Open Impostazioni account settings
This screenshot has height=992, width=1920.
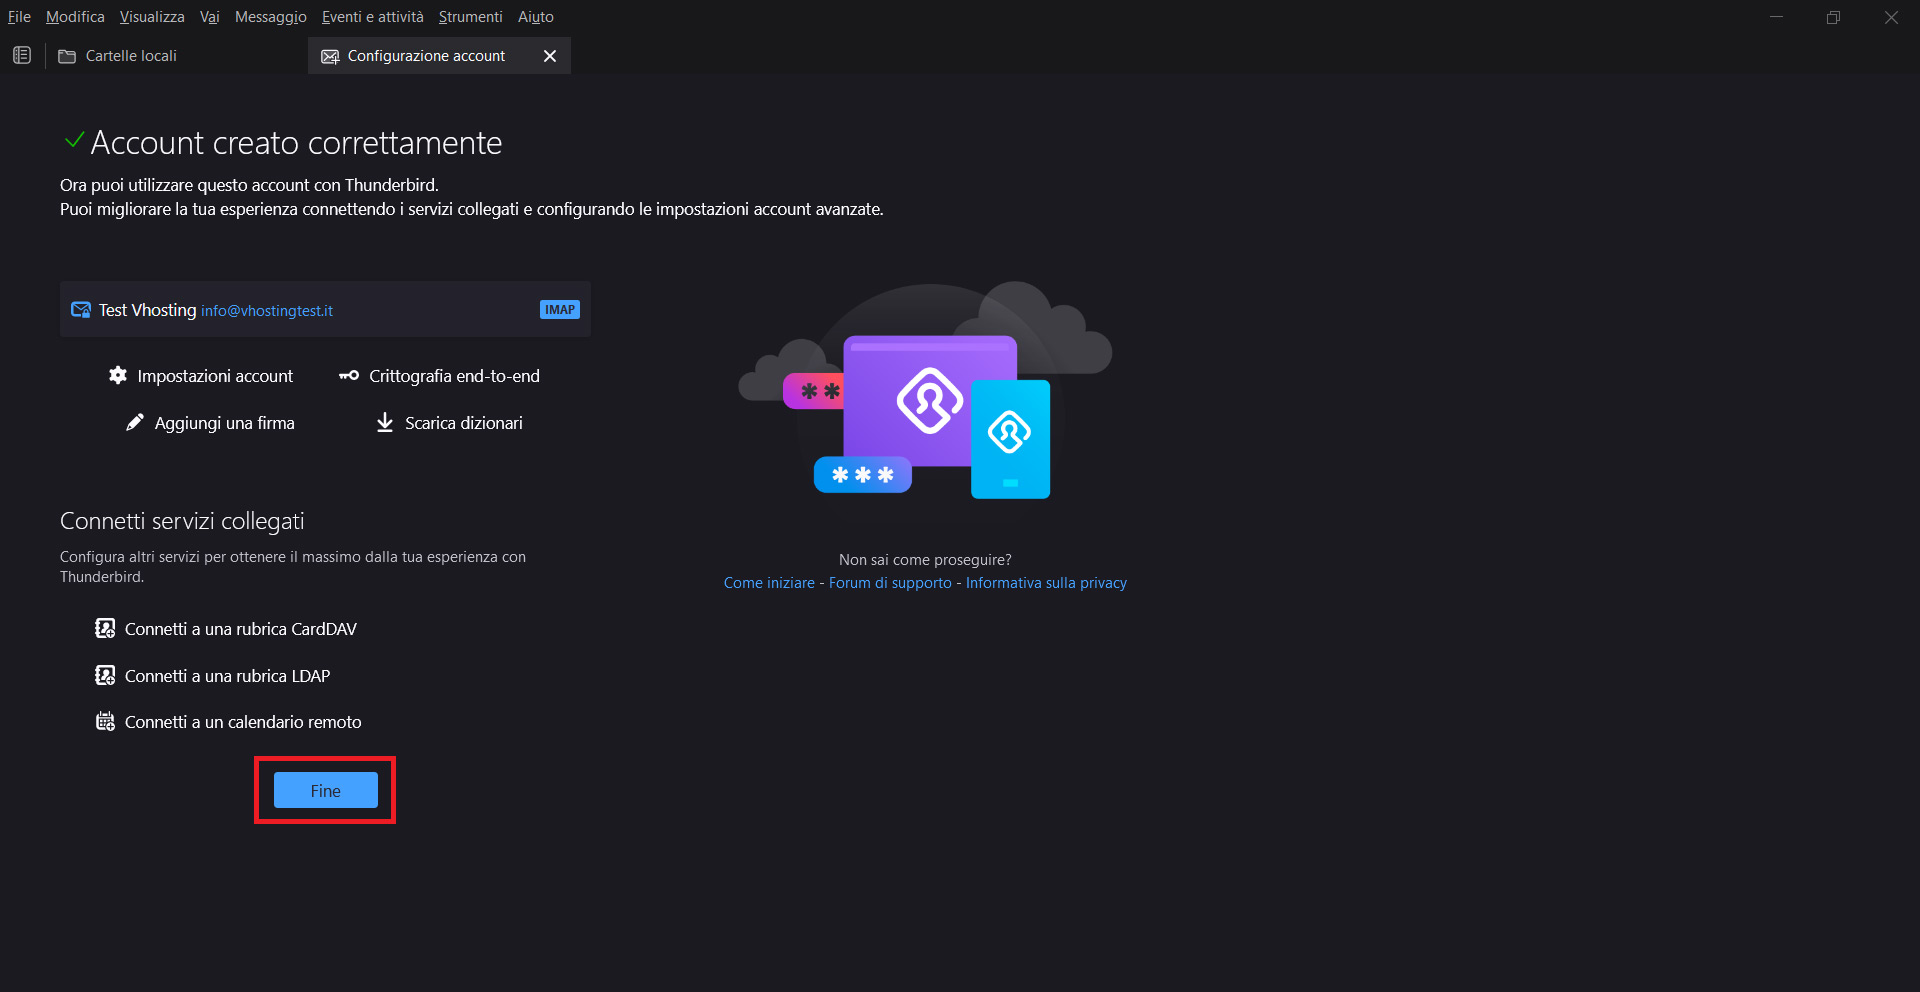tap(201, 376)
